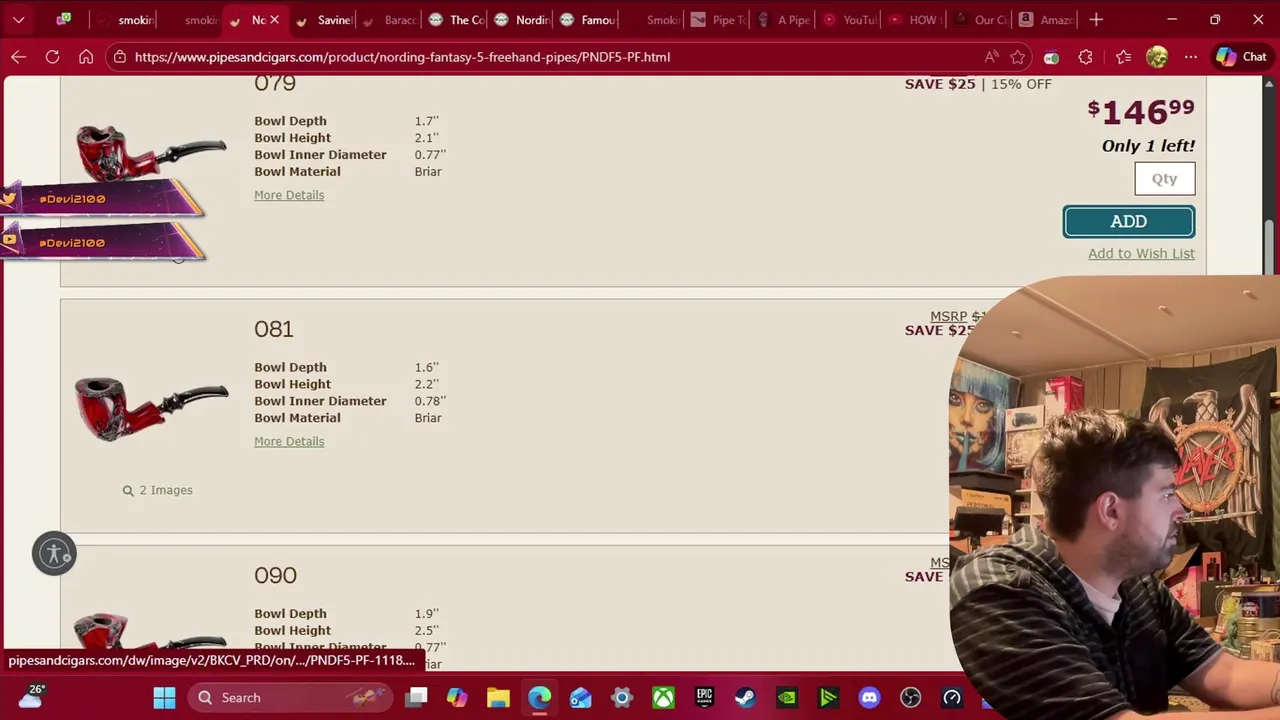Screen dimensions: 1280x720
Task: Toggle Read aloud in address bar
Action: pos(991,57)
